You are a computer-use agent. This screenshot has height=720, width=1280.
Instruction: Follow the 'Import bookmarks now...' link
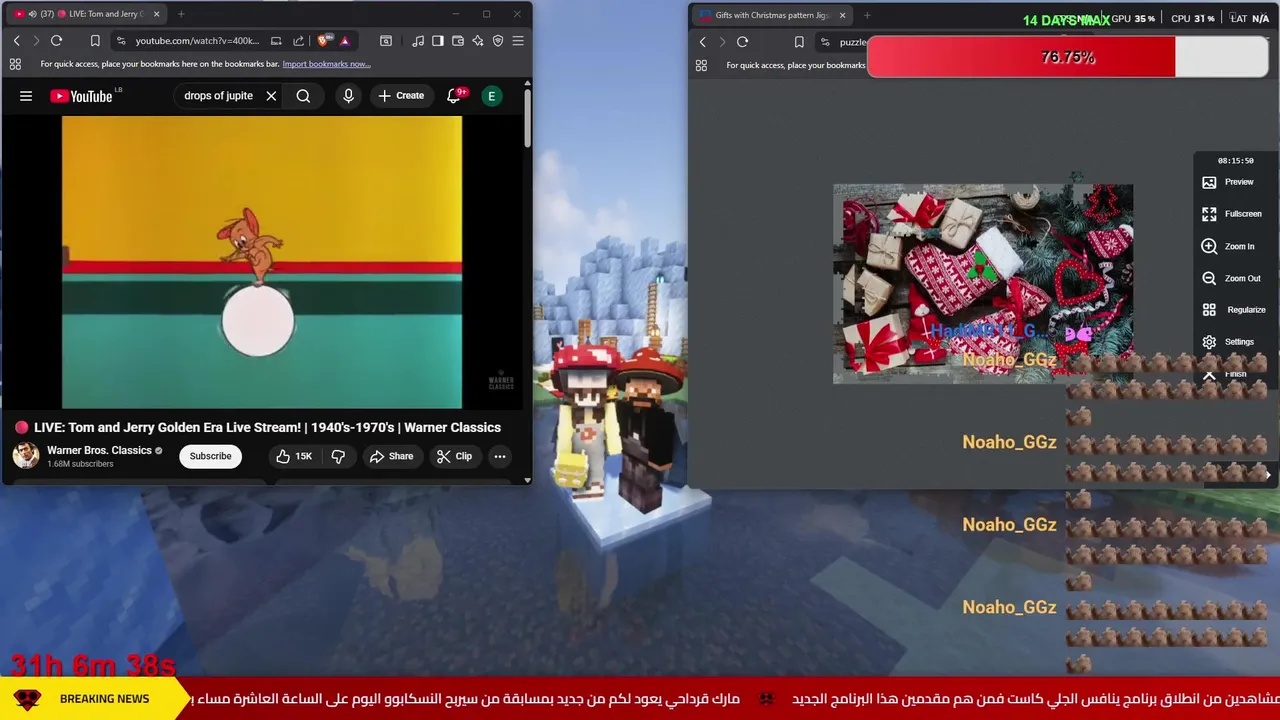pos(326,64)
